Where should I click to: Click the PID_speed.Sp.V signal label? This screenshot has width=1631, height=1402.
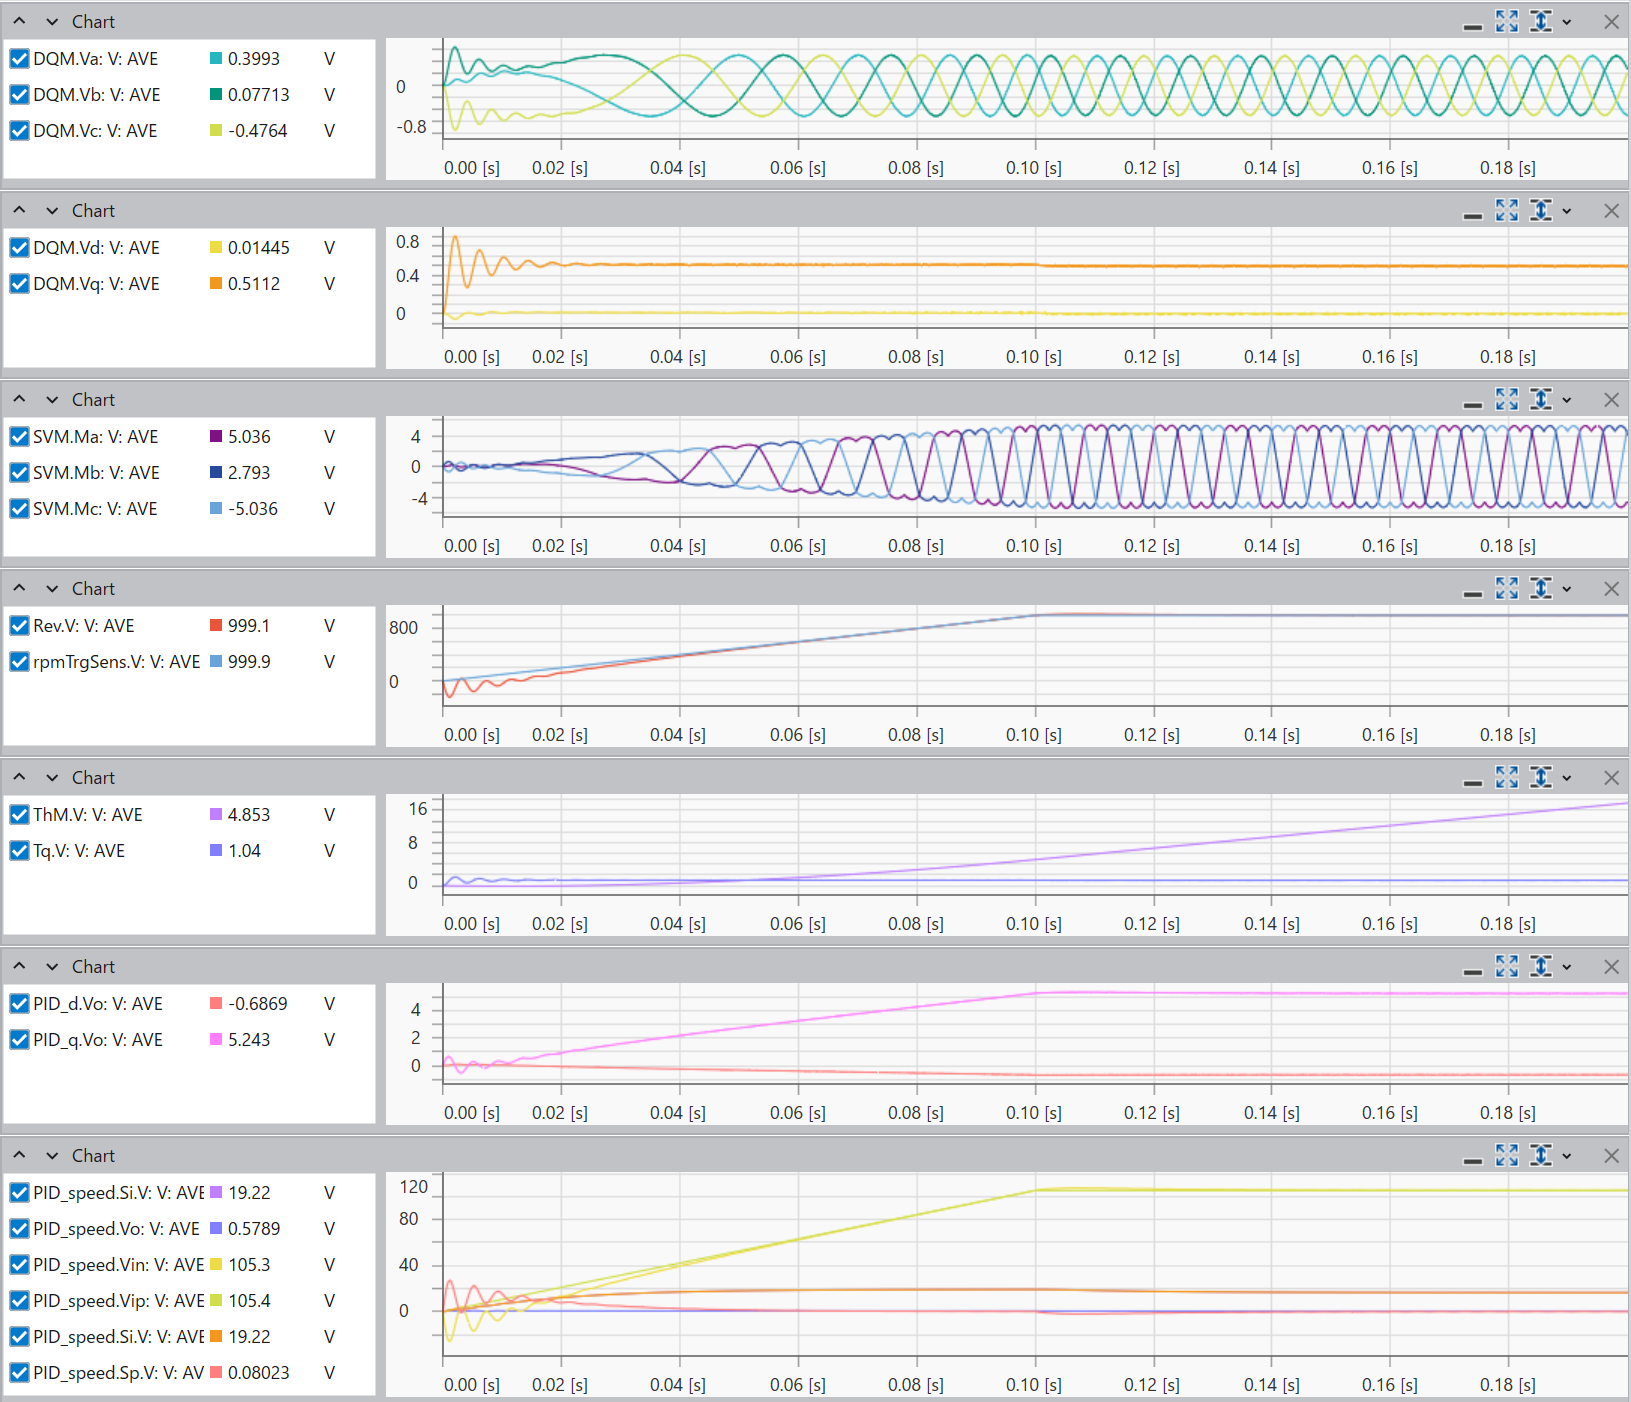click(x=118, y=1373)
